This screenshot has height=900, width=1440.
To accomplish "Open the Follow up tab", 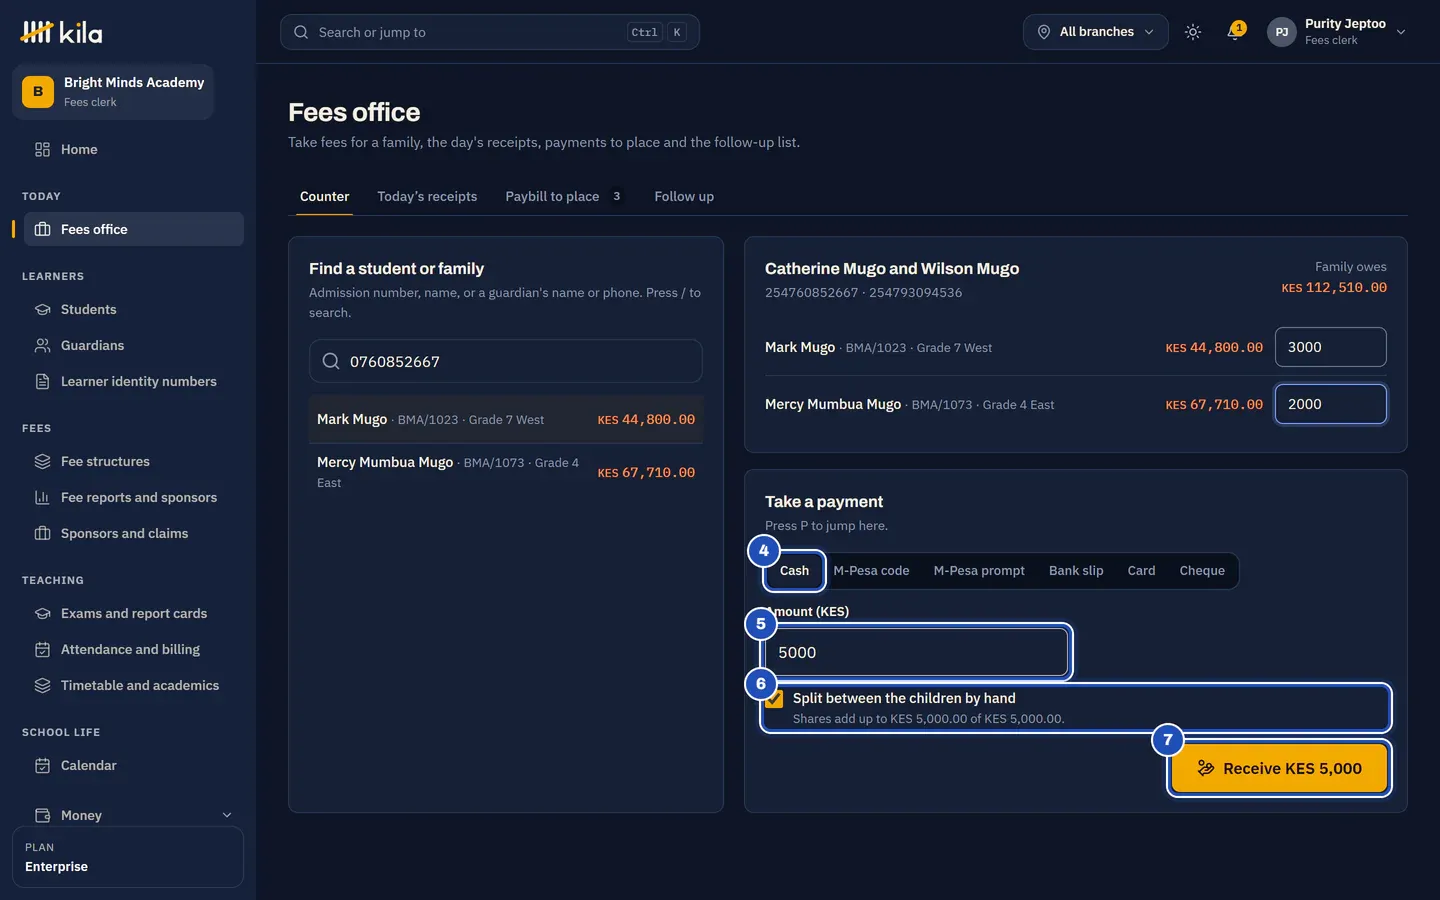I will 684,196.
